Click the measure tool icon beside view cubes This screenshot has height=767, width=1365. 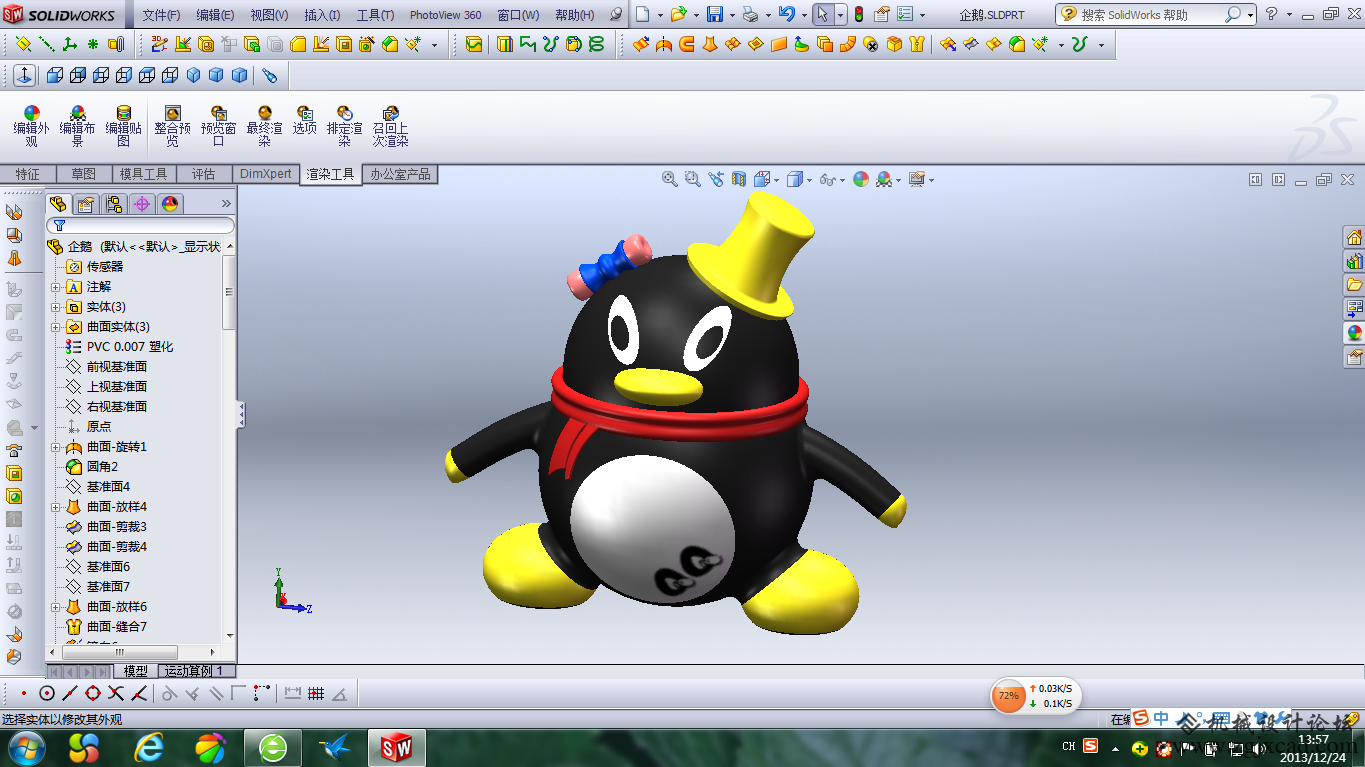pos(270,75)
